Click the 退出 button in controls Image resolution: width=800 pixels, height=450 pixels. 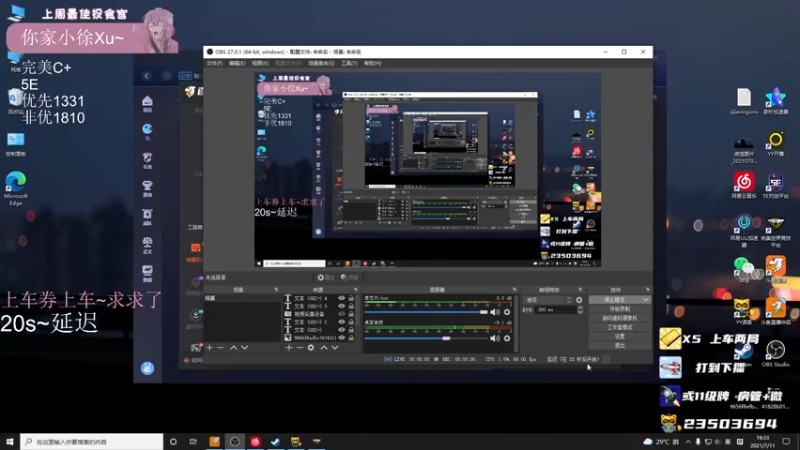(x=619, y=345)
